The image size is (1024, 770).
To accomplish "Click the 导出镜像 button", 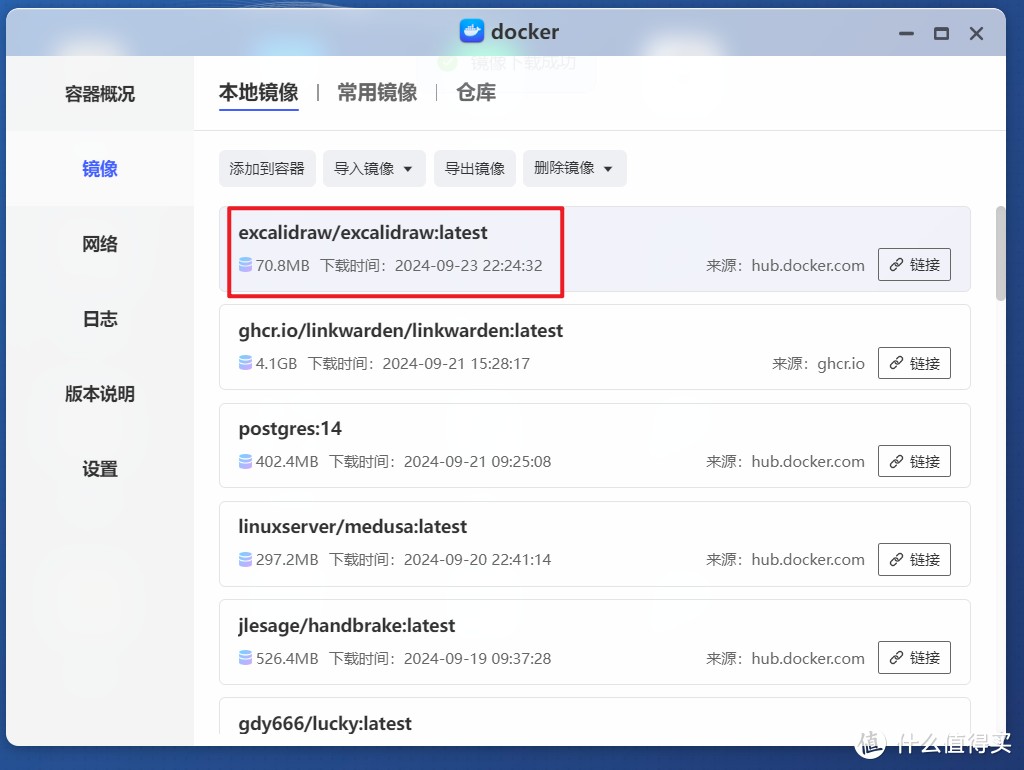I will (474, 168).
